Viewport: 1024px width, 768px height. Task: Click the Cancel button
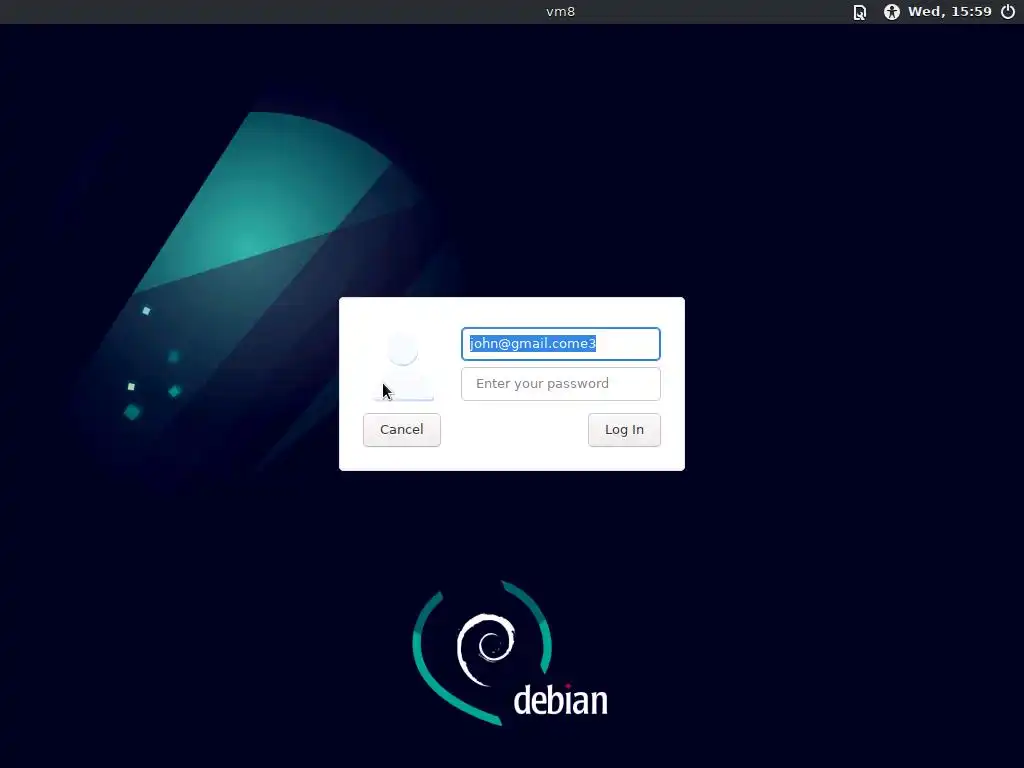pos(402,430)
